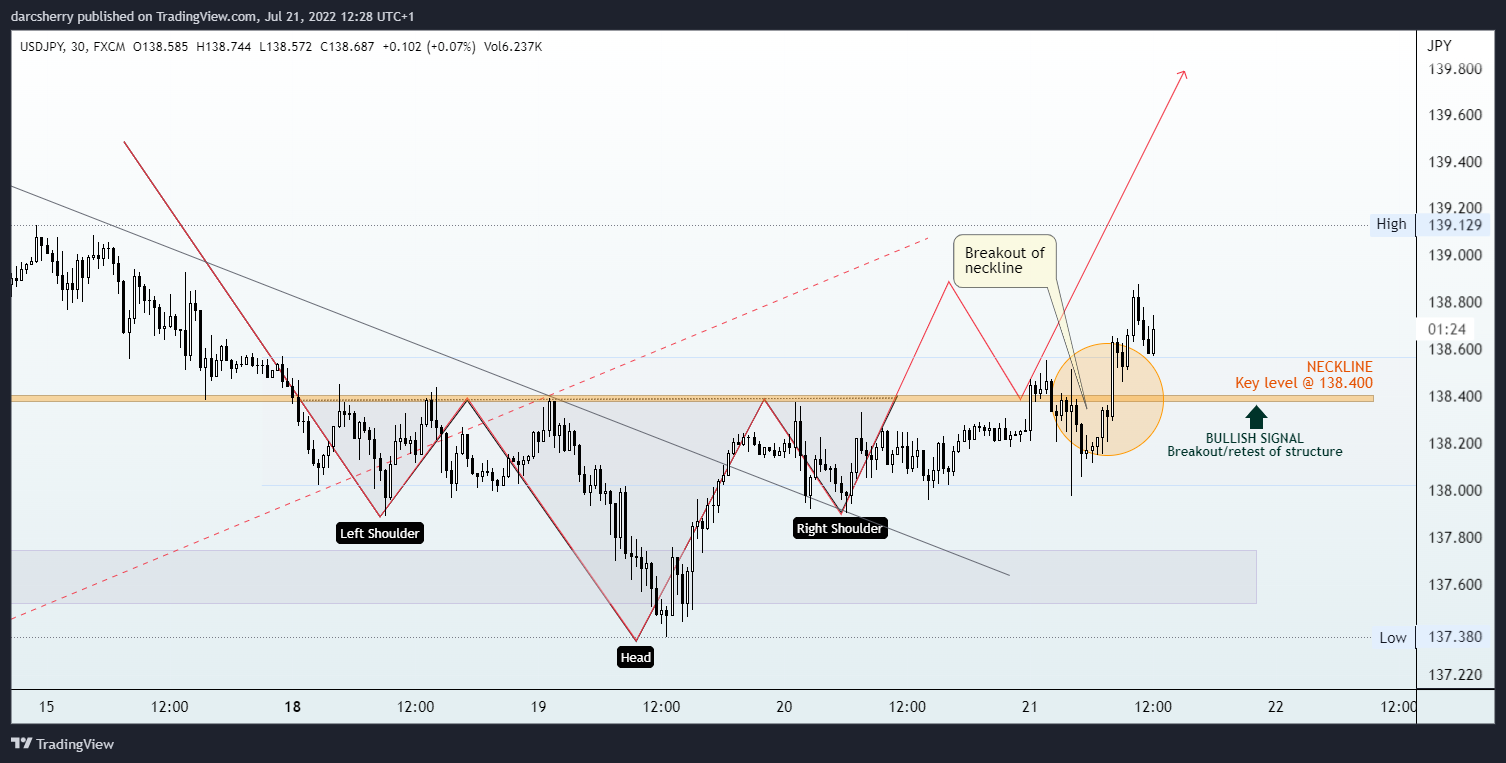The width and height of the screenshot is (1506, 763).
Task: Click the 'Low' tag
Action: (x=1393, y=638)
